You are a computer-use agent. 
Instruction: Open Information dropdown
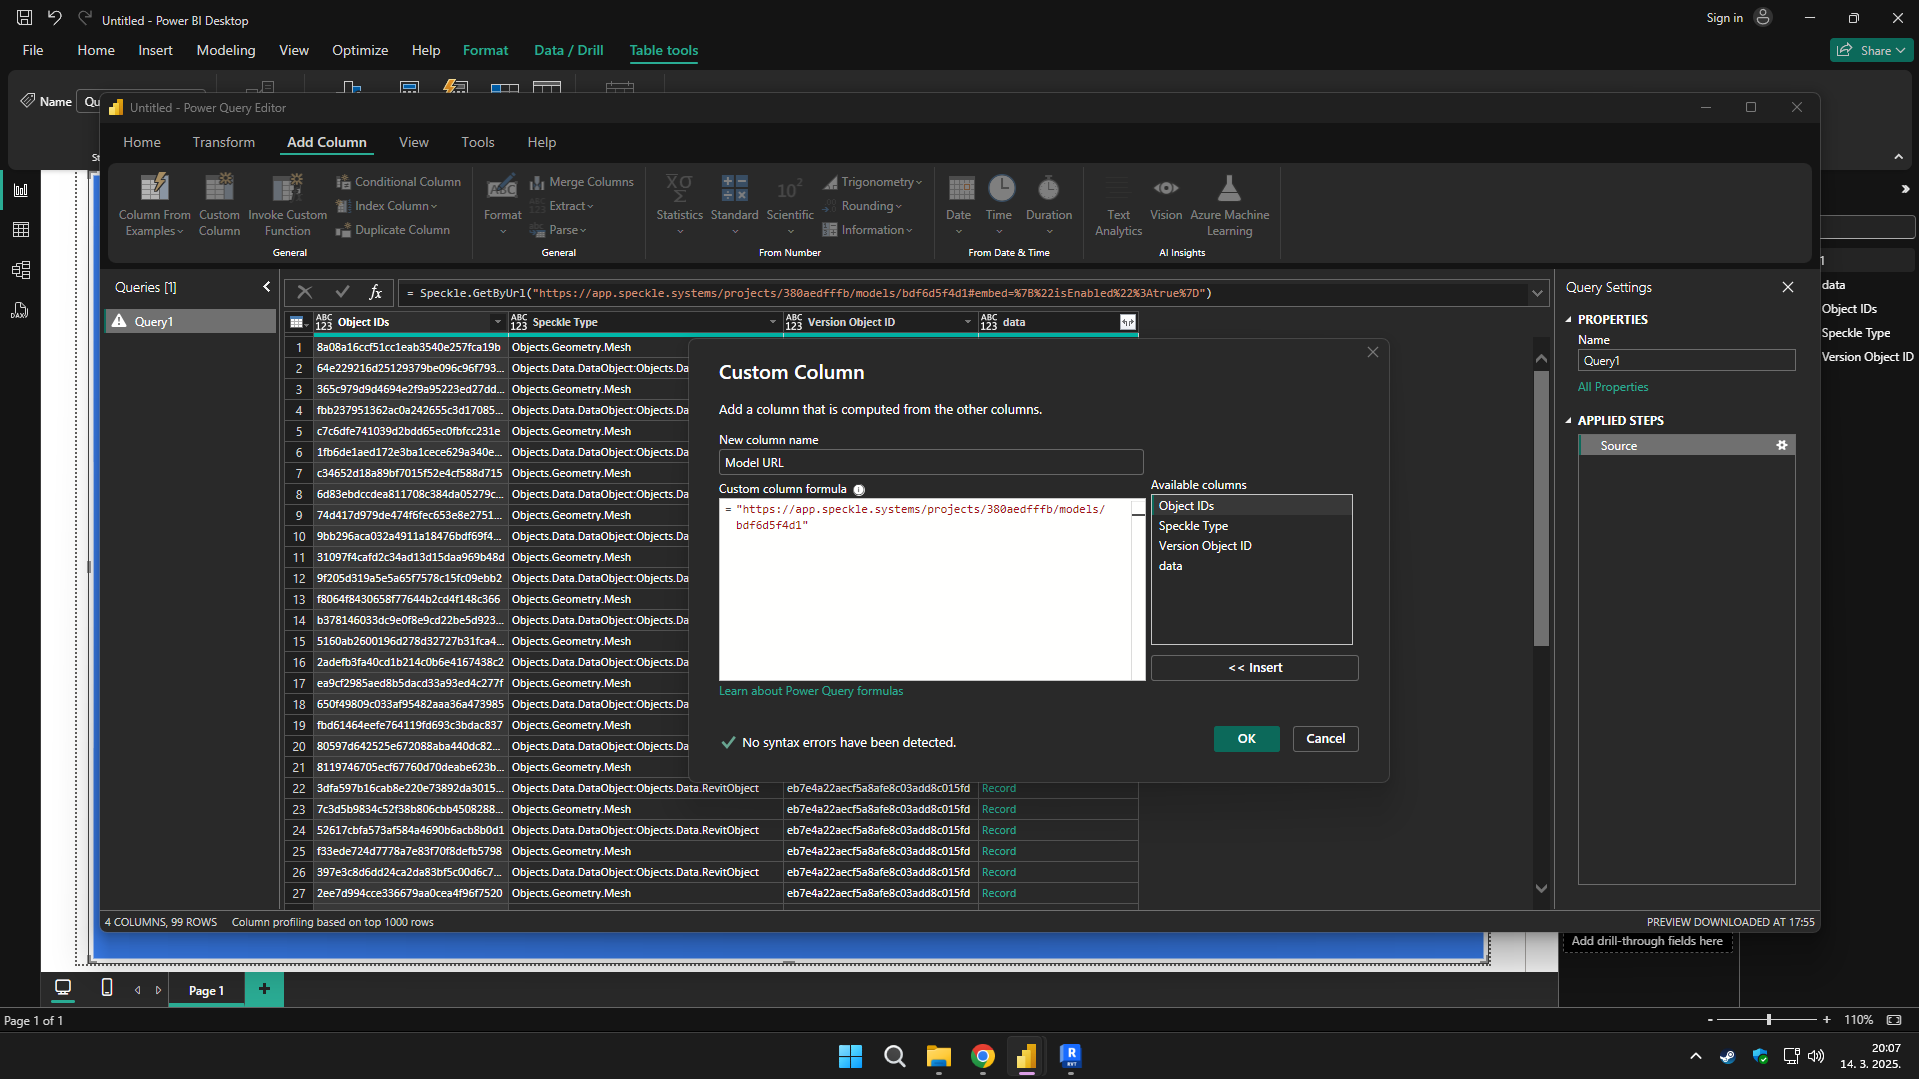click(x=867, y=230)
